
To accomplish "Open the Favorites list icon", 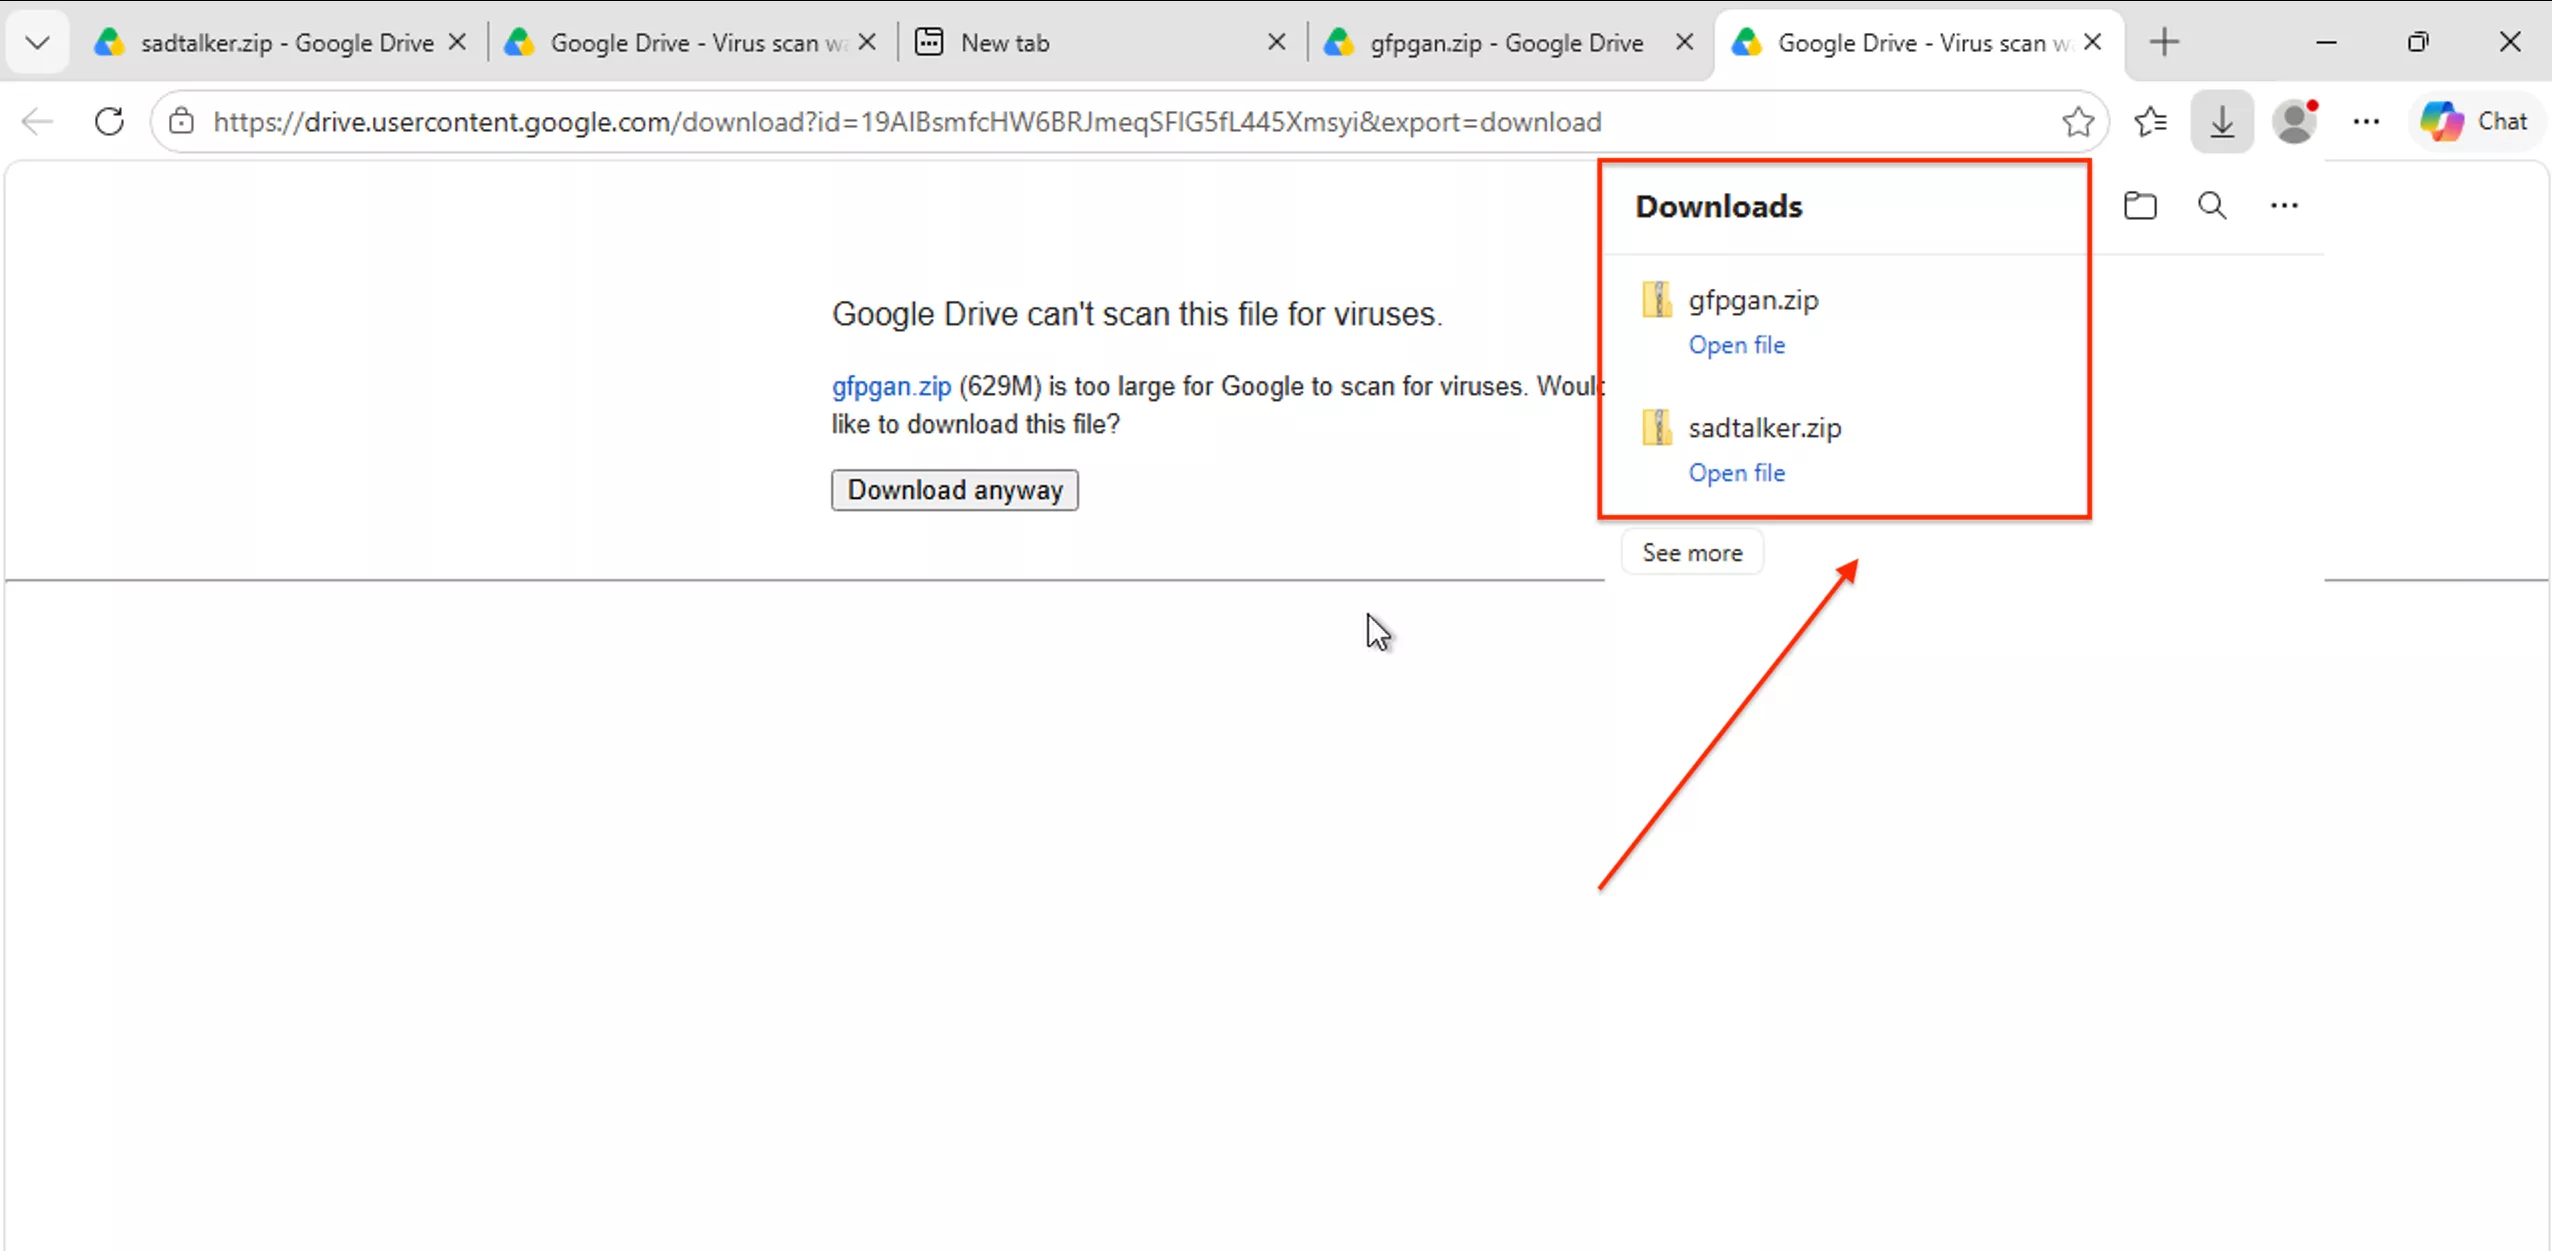I will [x=2150, y=122].
